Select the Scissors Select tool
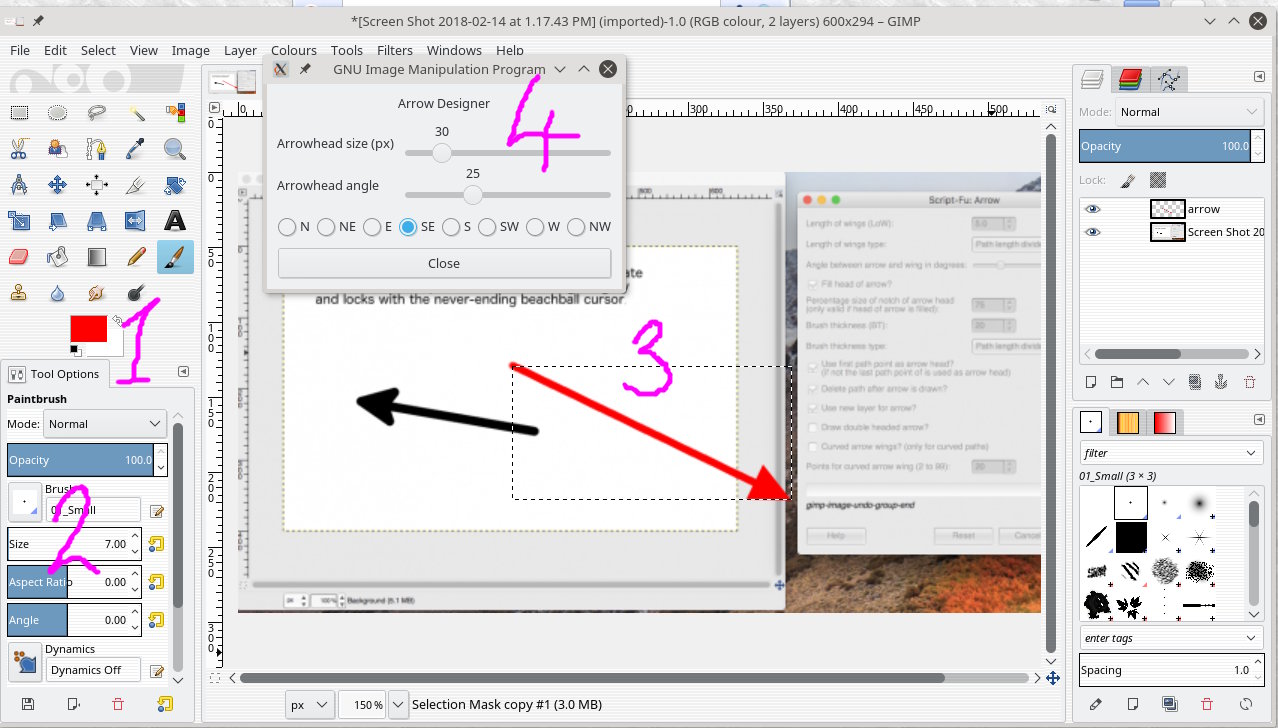 pyautogui.click(x=19, y=149)
